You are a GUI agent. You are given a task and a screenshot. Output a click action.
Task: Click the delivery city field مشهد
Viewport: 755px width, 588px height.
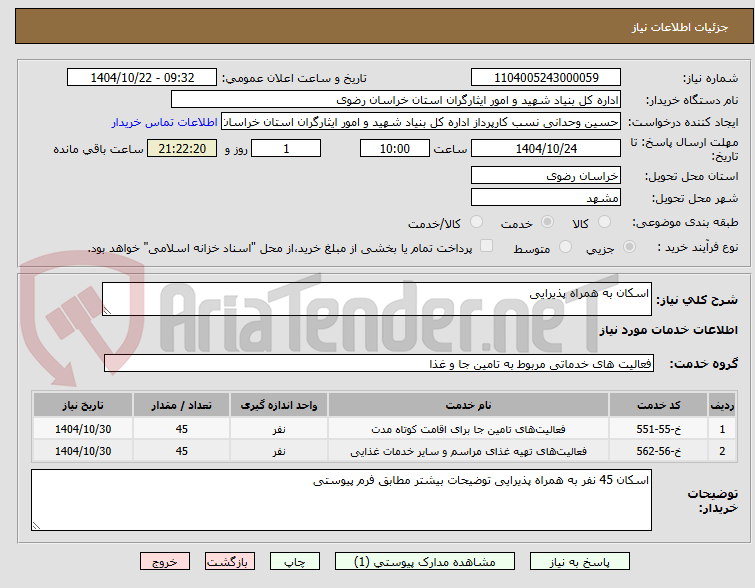coord(546,197)
